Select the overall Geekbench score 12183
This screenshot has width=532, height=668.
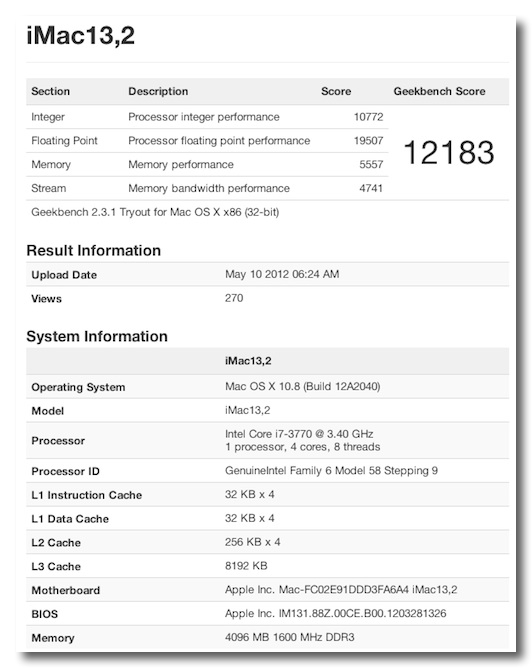[x=449, y=153]
